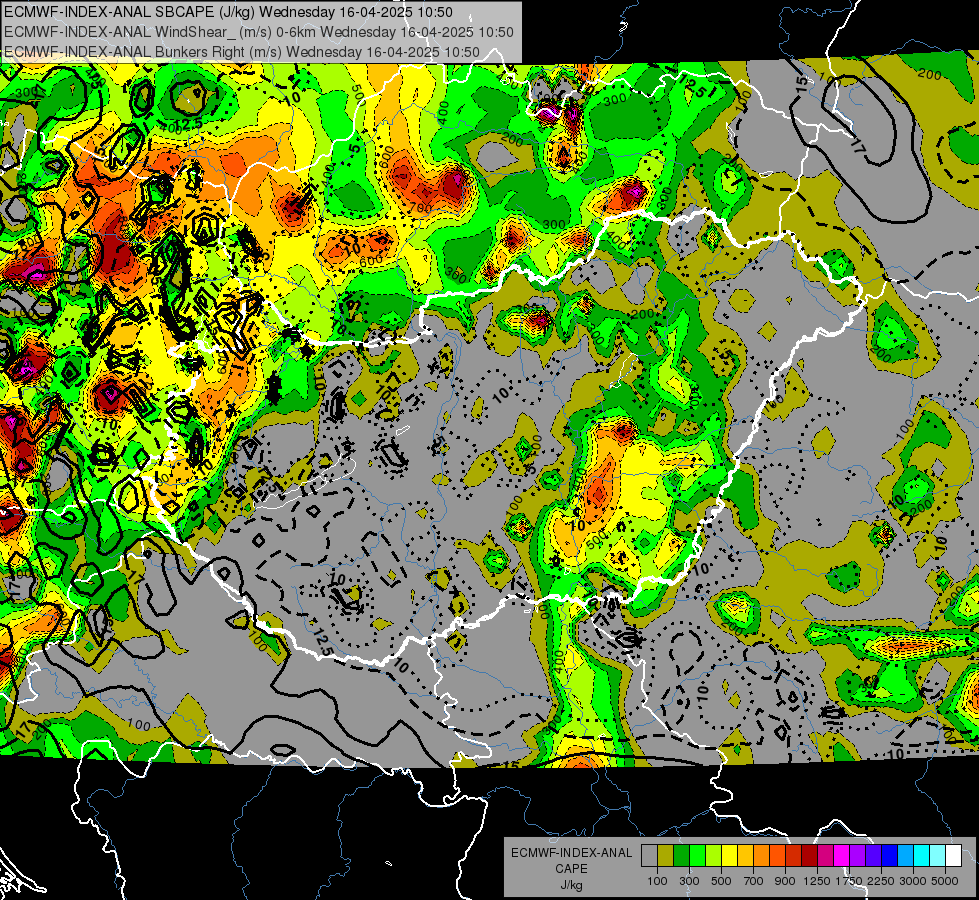Click the WindShear 0-6km title line

tap(258, 32)
